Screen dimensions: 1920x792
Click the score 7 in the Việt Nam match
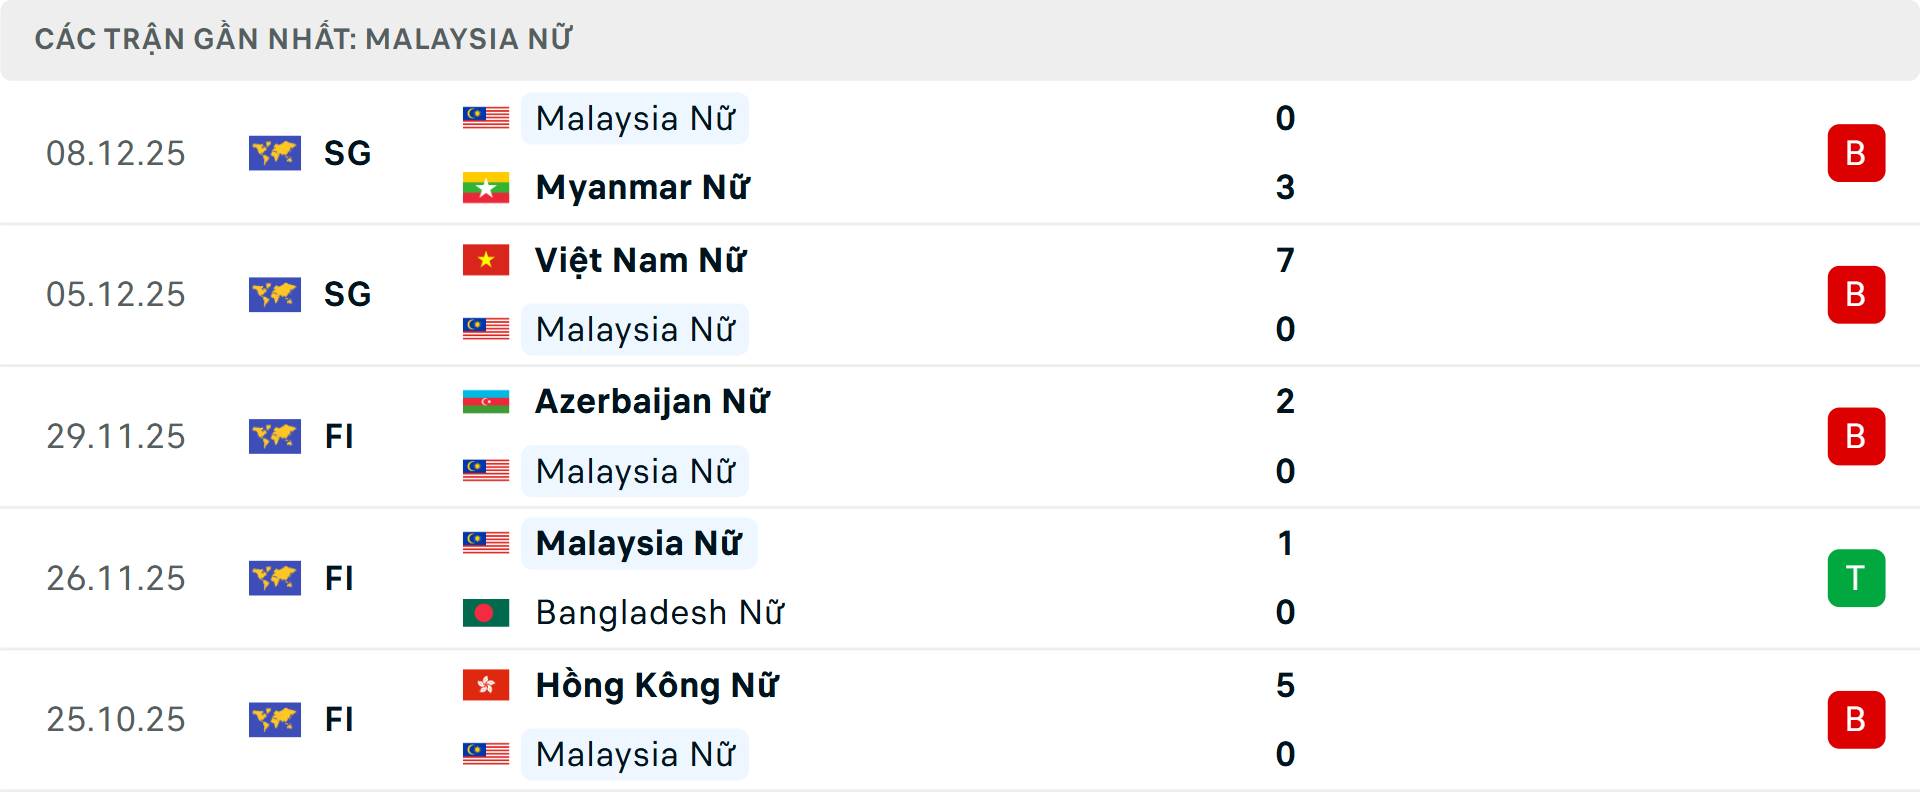1286,259
